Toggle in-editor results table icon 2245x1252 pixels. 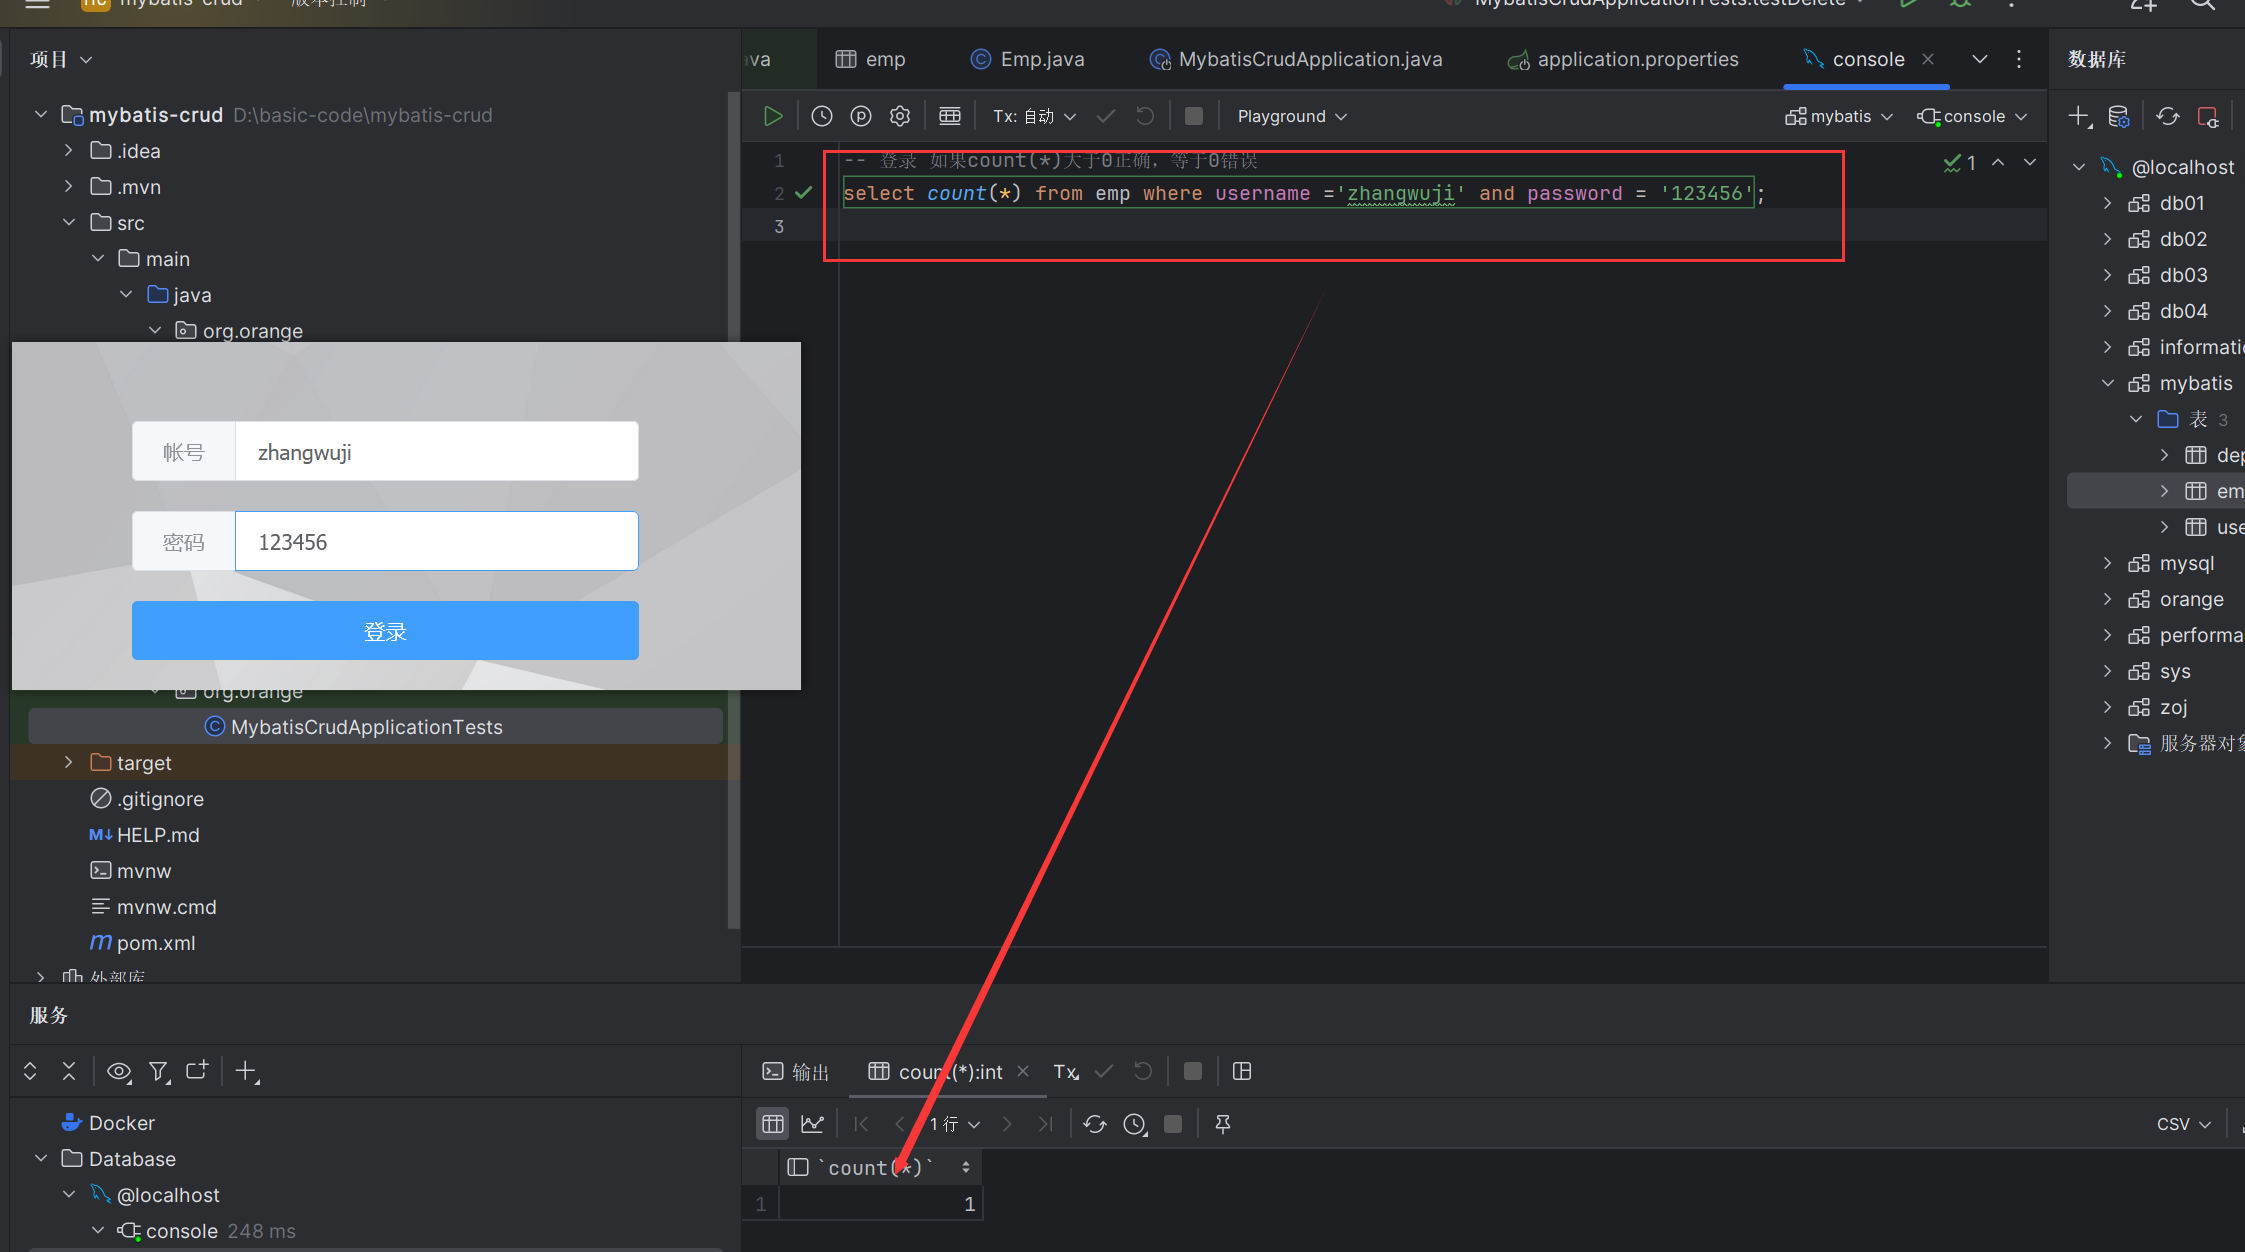(950, 116)
